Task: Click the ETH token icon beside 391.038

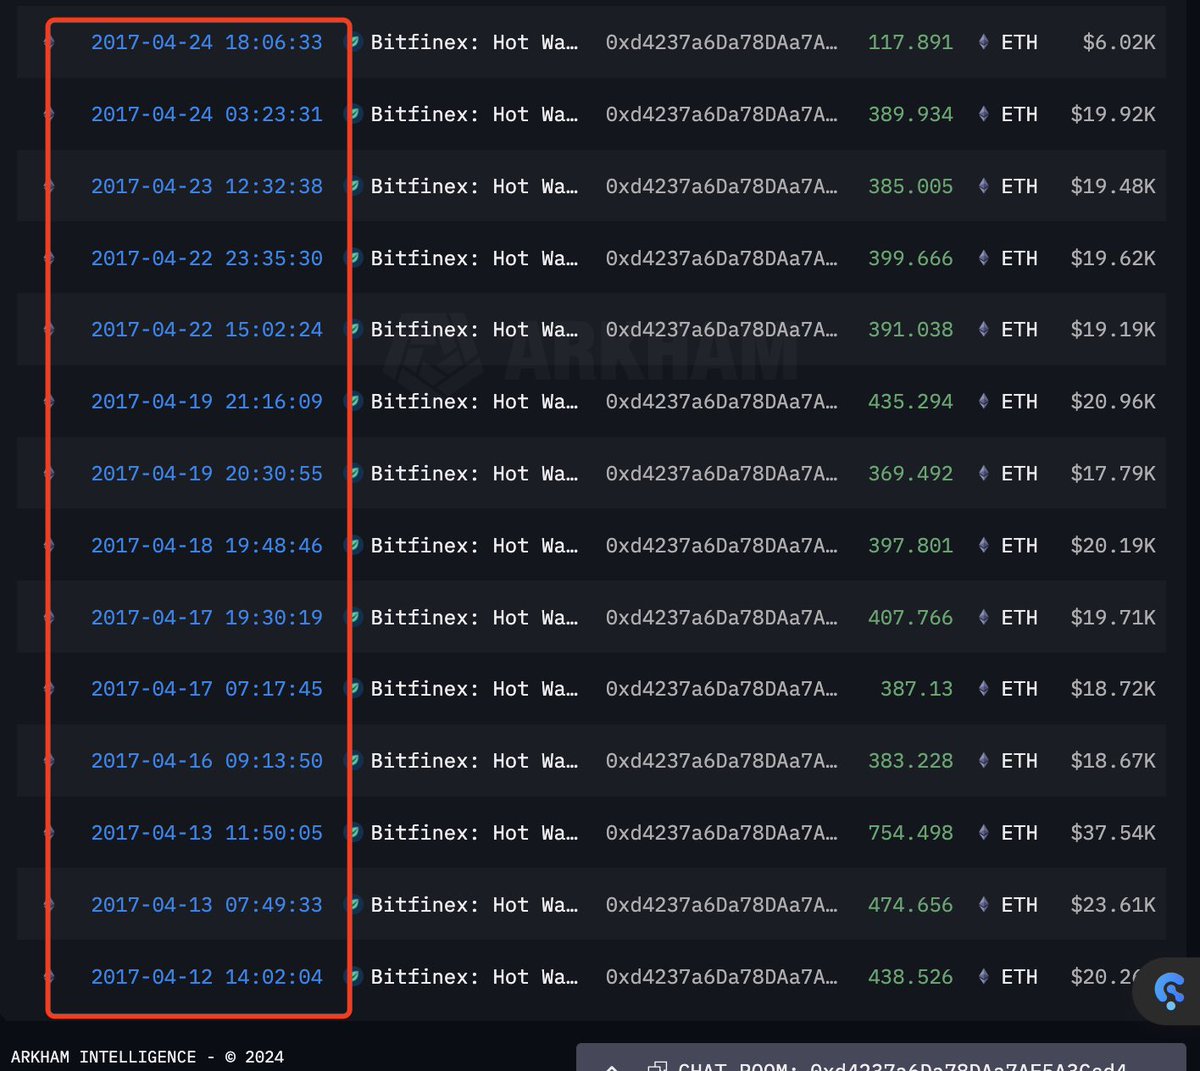Action: click(x=983, y=329)
